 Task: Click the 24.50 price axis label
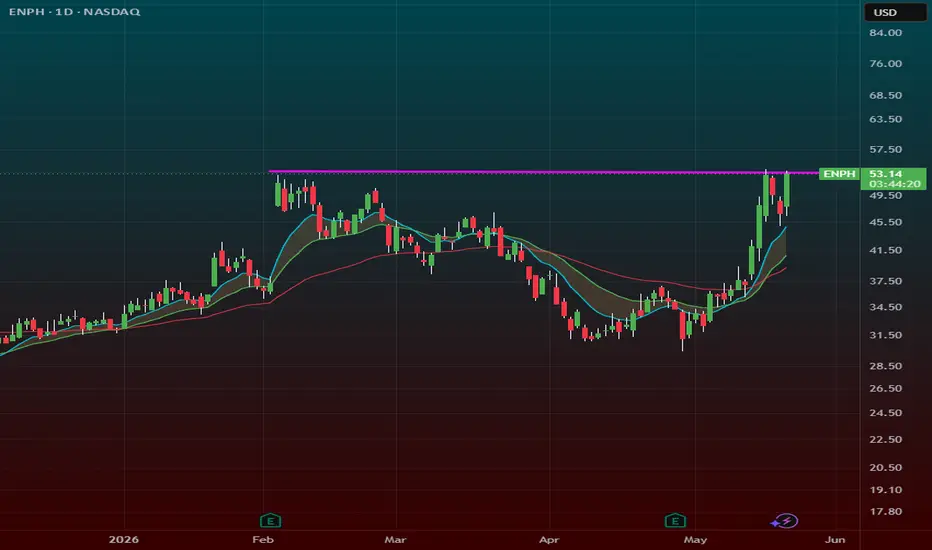tap(886, 413)
